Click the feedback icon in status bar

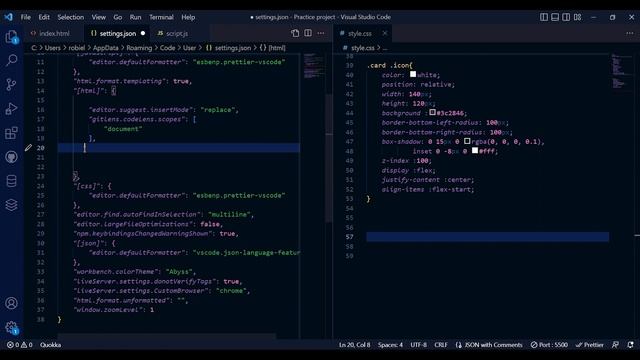pyautogui.click(x=616, y=345)
